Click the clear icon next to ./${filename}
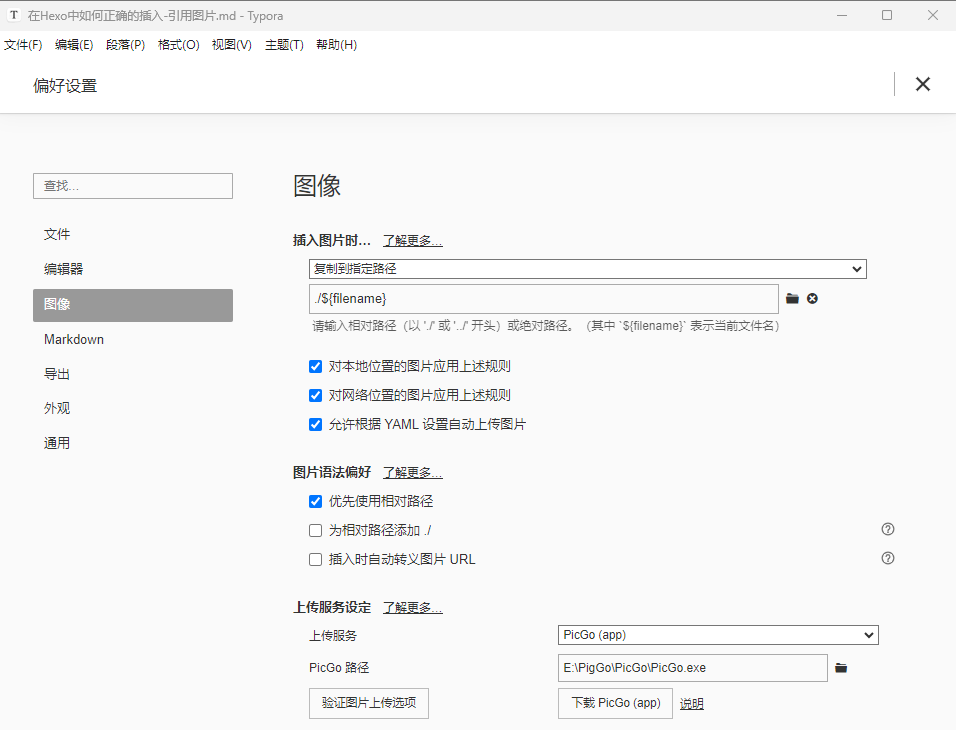The image size is (956, 730). [x=813, y=299]
